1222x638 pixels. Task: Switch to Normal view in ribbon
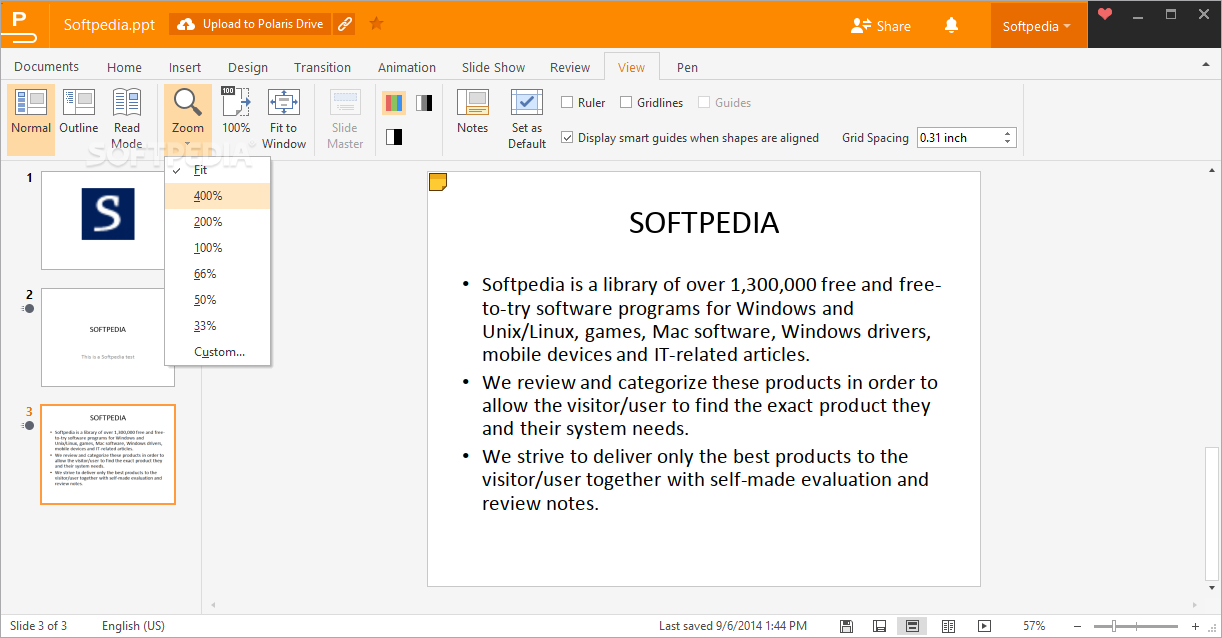coord(31,119)
